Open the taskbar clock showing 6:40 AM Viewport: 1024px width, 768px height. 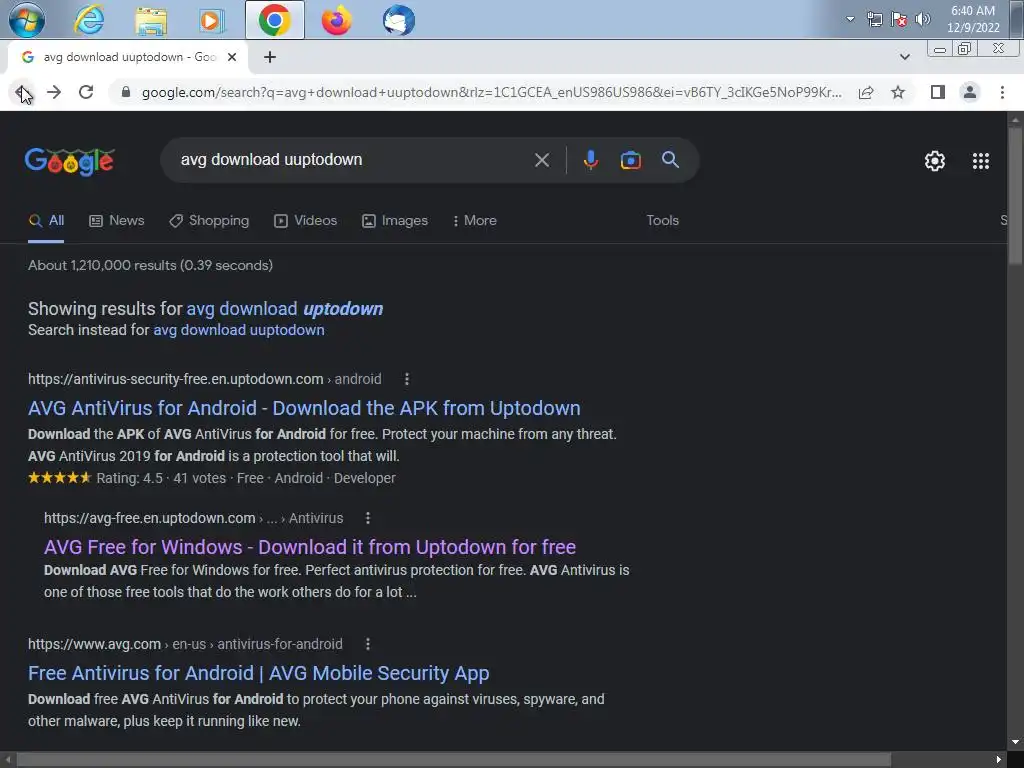(x=973, y=19)
